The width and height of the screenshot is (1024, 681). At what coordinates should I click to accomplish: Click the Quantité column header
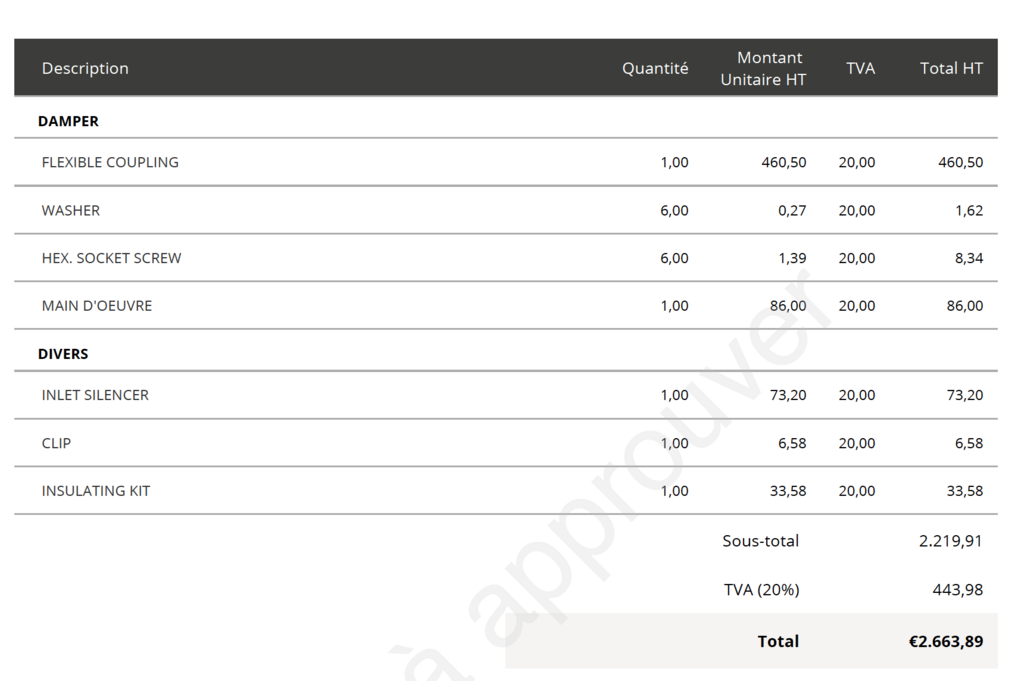coord(655,68)
